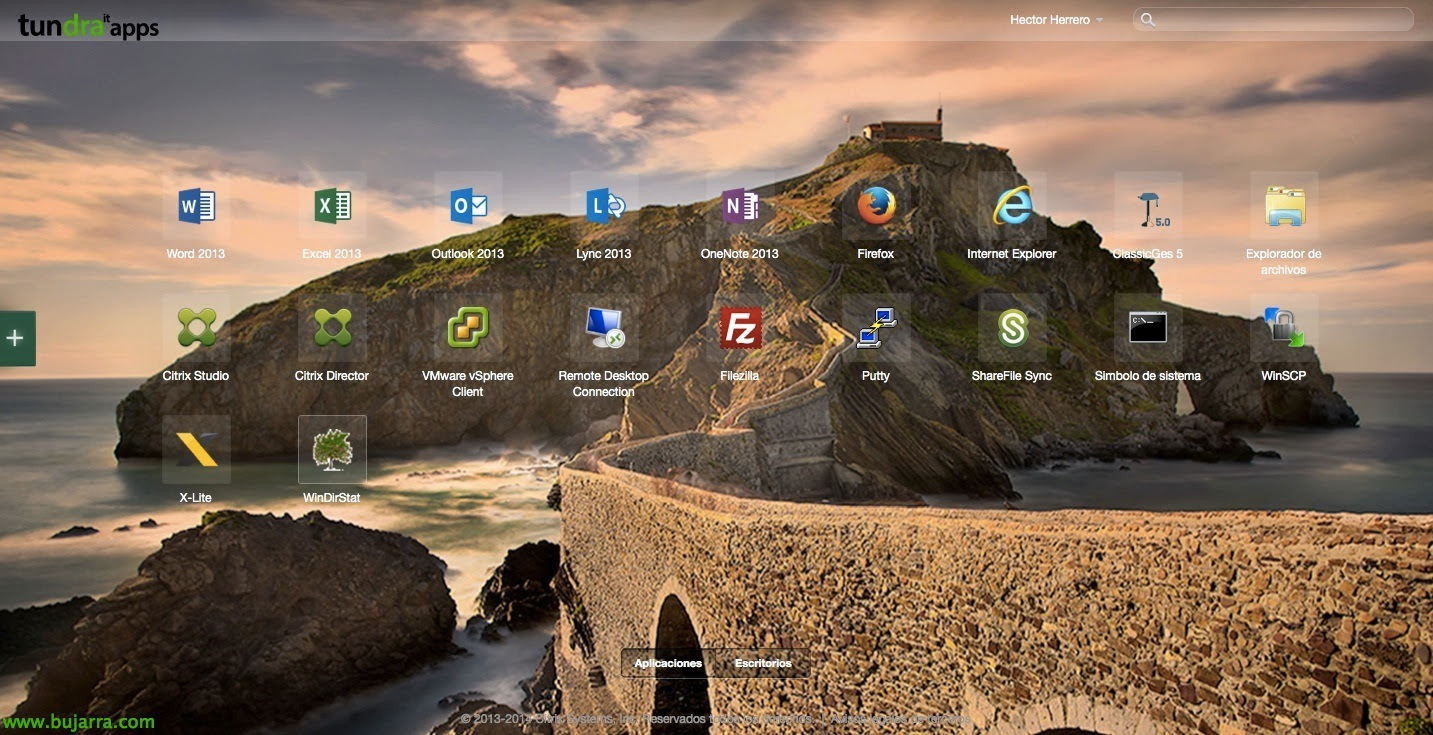Launch Word 2013 application icon

196,206
